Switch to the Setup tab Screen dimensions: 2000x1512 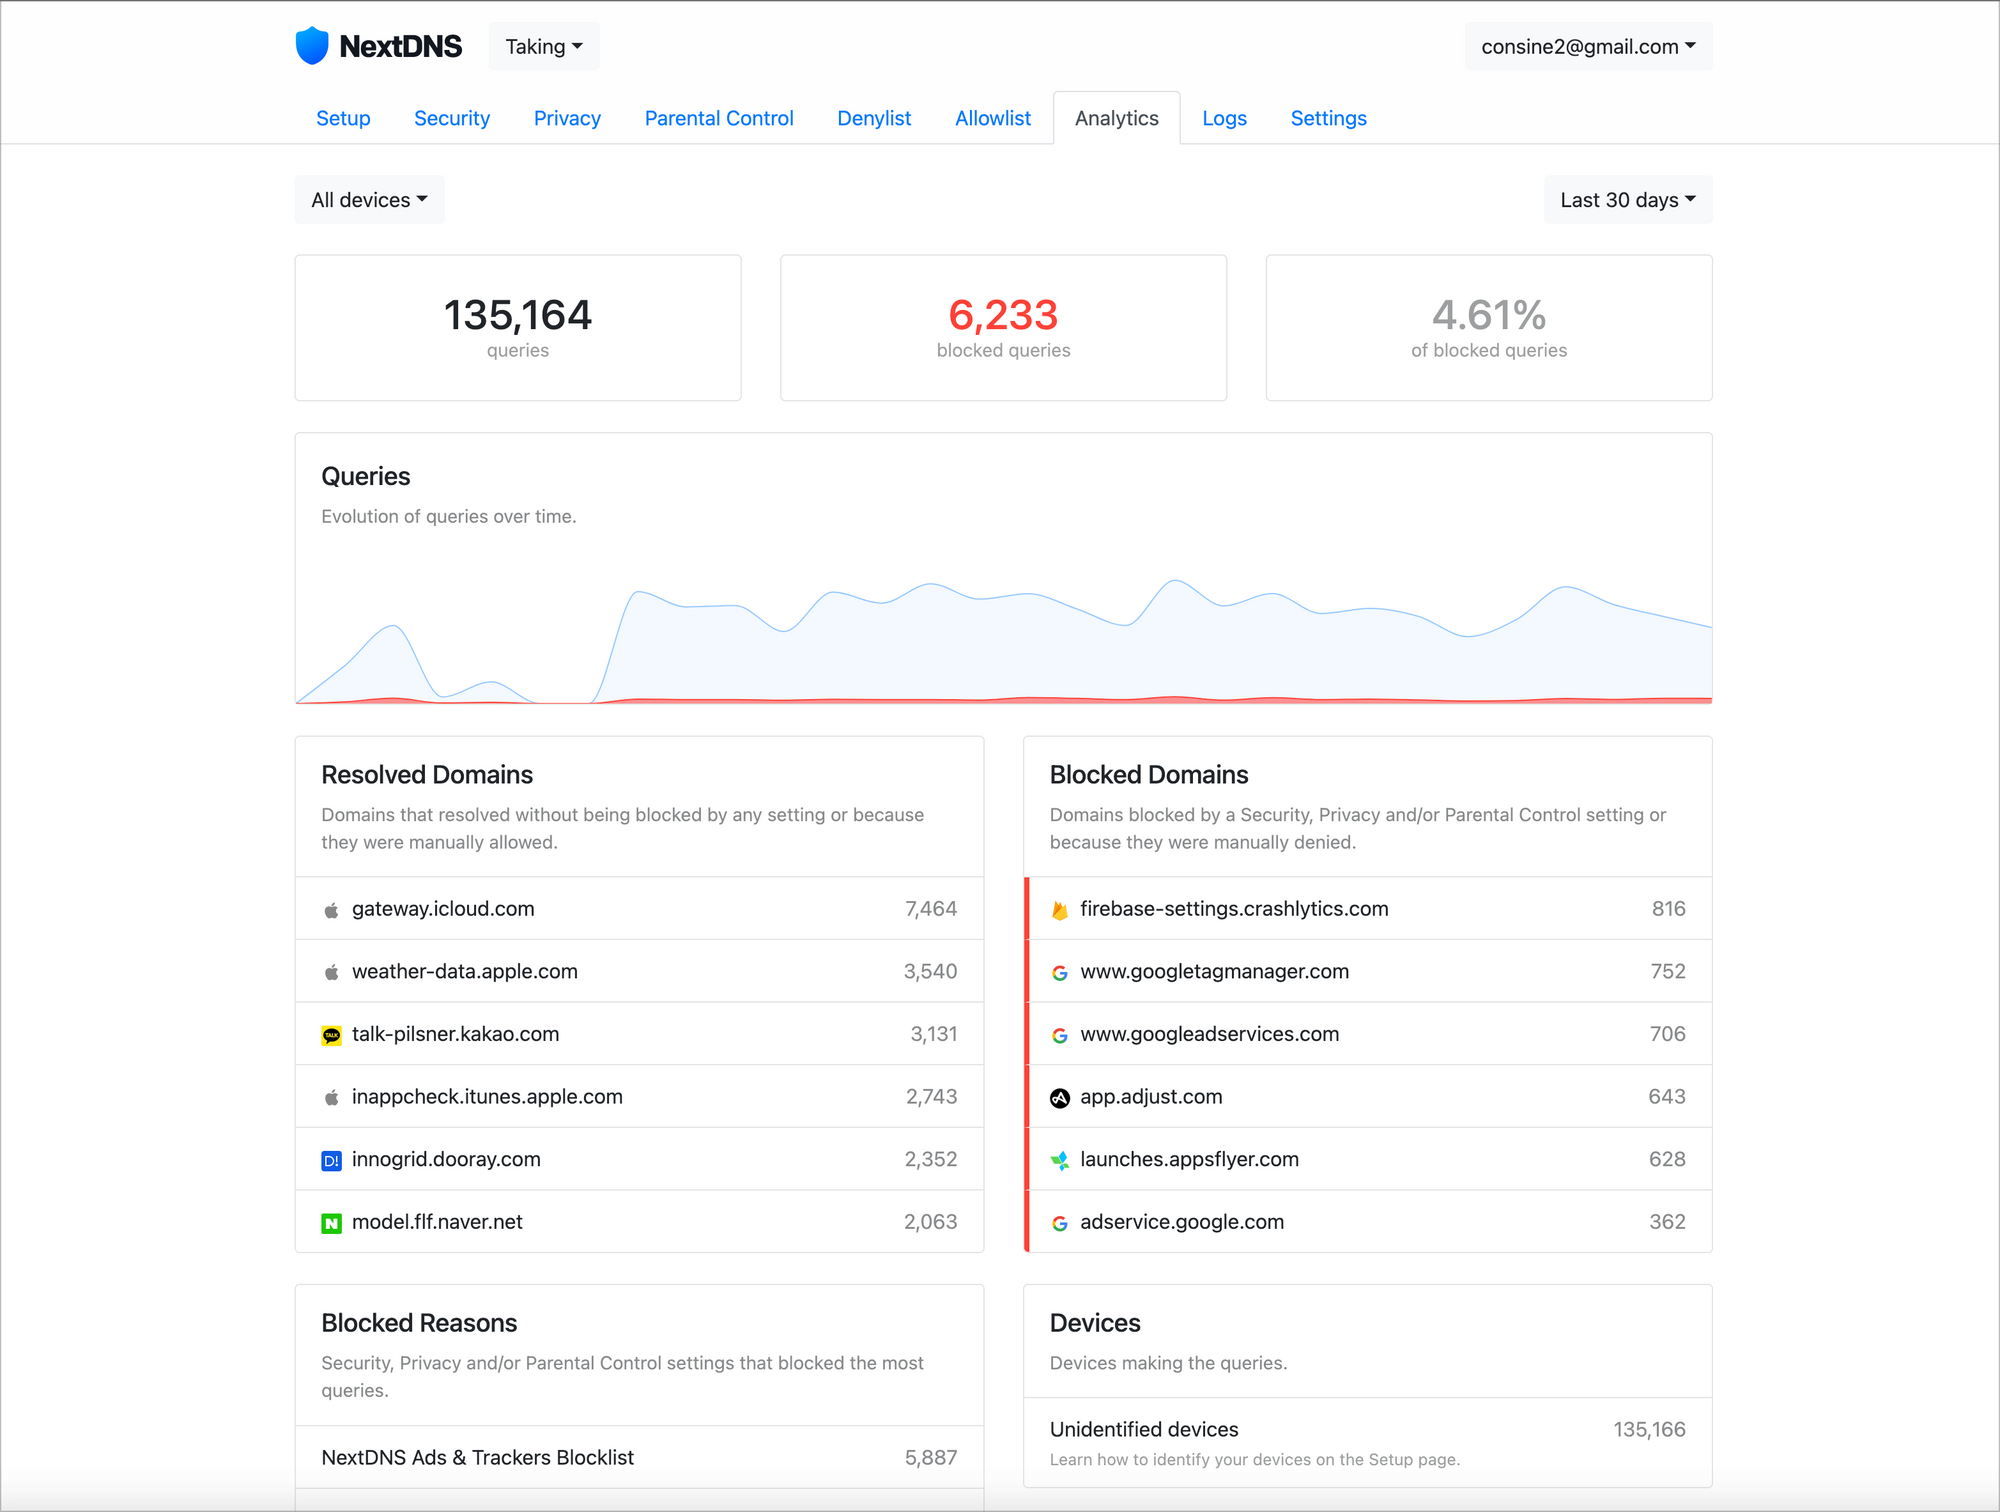[x=343, y=118]
